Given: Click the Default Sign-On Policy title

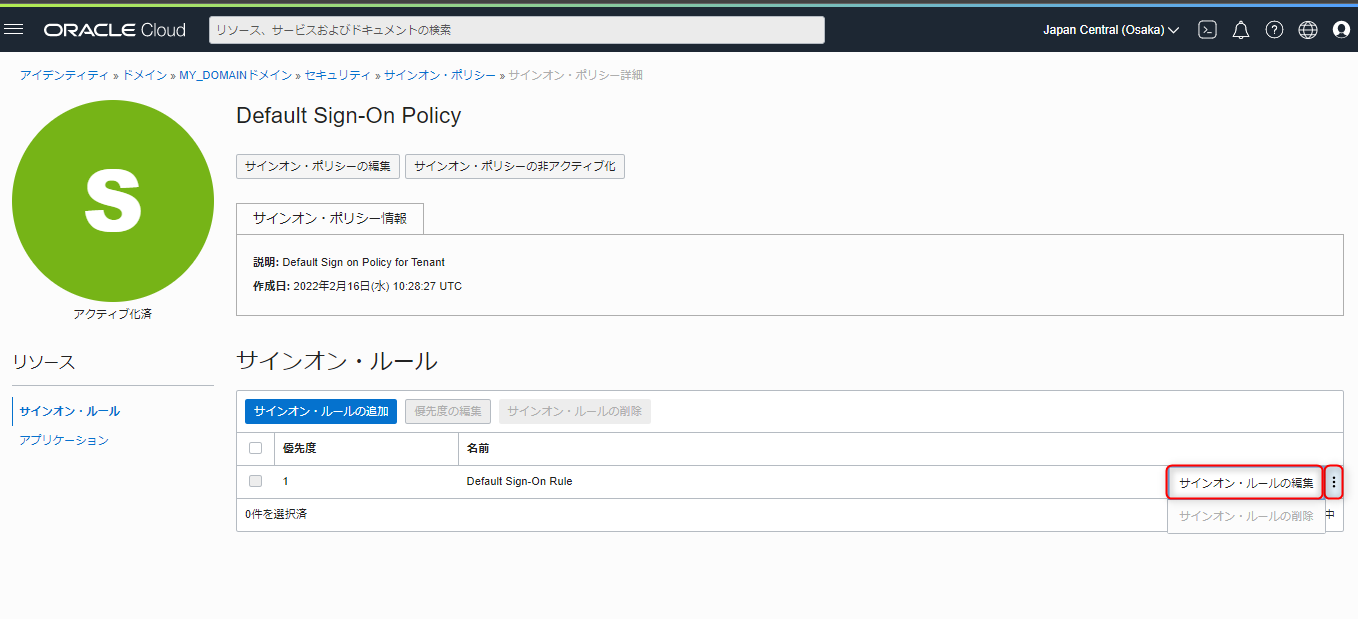Looking at the screenshot, I should click(x=349, y=115).
